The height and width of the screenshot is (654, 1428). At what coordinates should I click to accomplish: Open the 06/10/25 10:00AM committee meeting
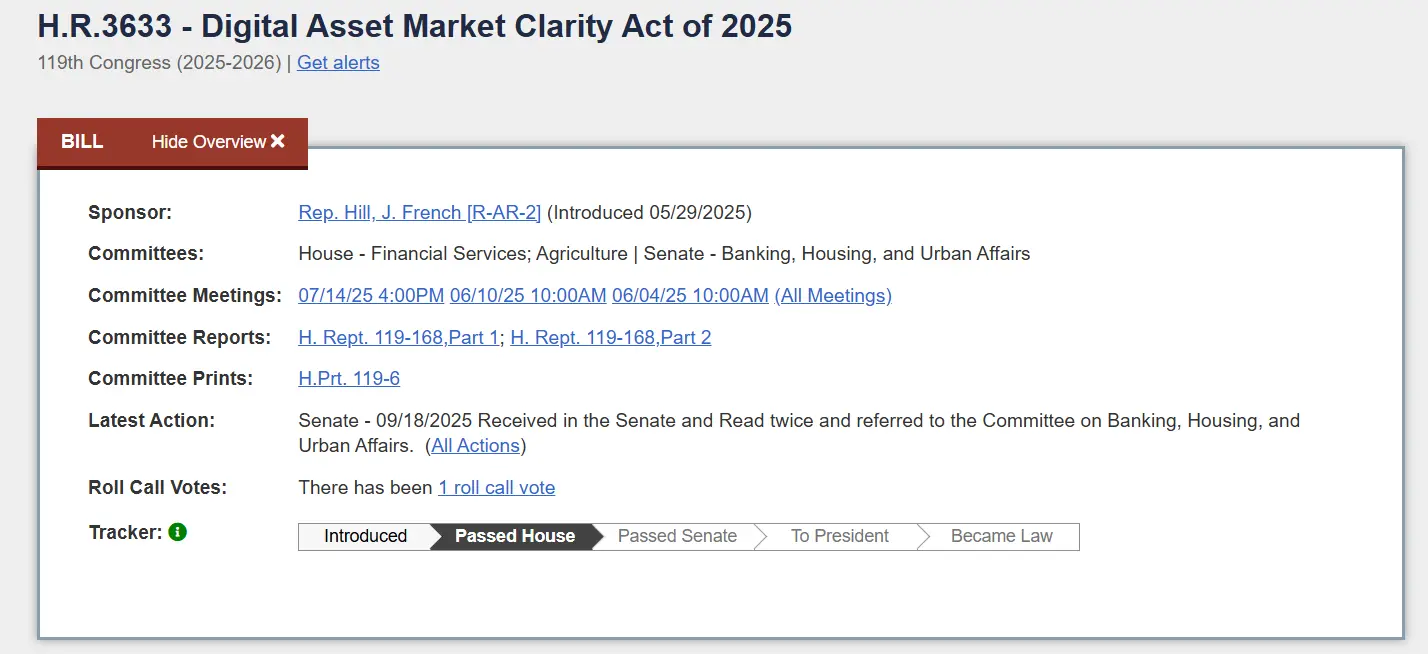pyautogui.click(x=528, y=295)
